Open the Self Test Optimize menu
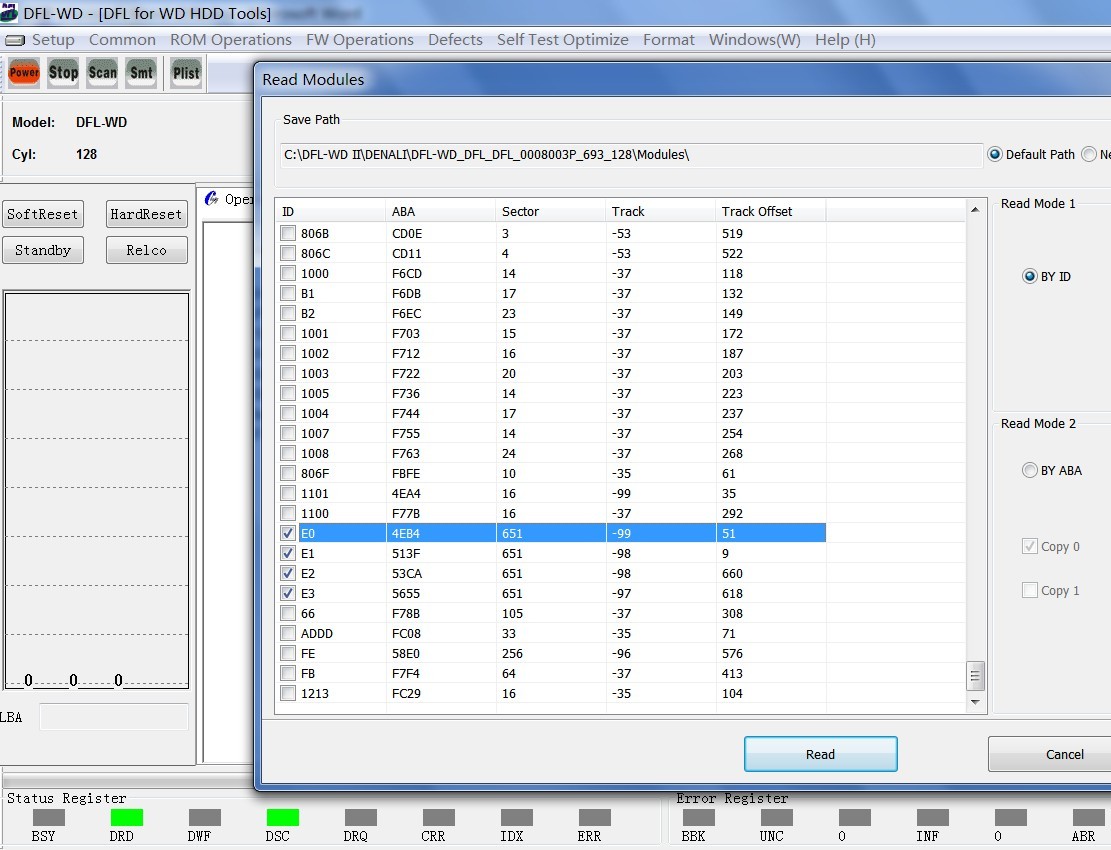Viewport: 1111px width, 850px height. [563, 40]
